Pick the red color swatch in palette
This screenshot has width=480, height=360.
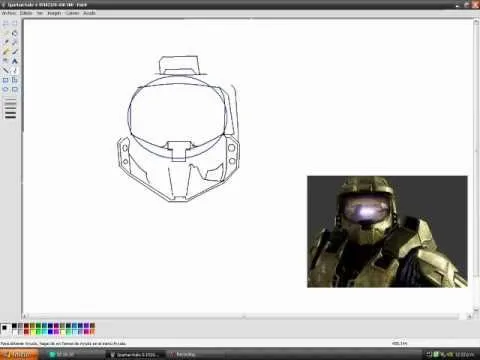pos(26,331)
